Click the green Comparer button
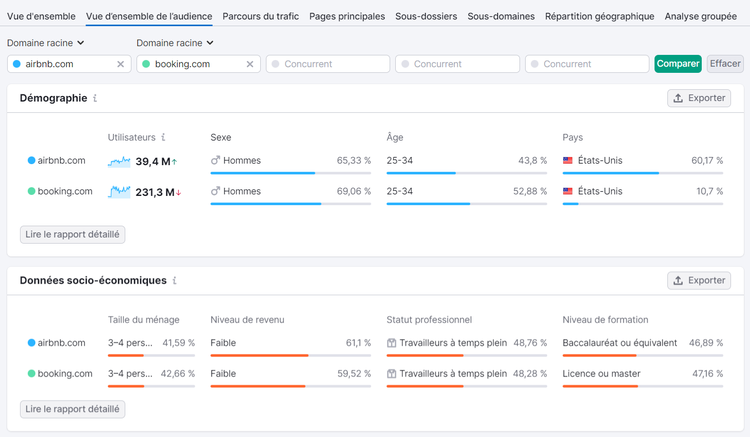Image resolution: width=750 pixels, height=437 pixels. (x=678, y=64)
